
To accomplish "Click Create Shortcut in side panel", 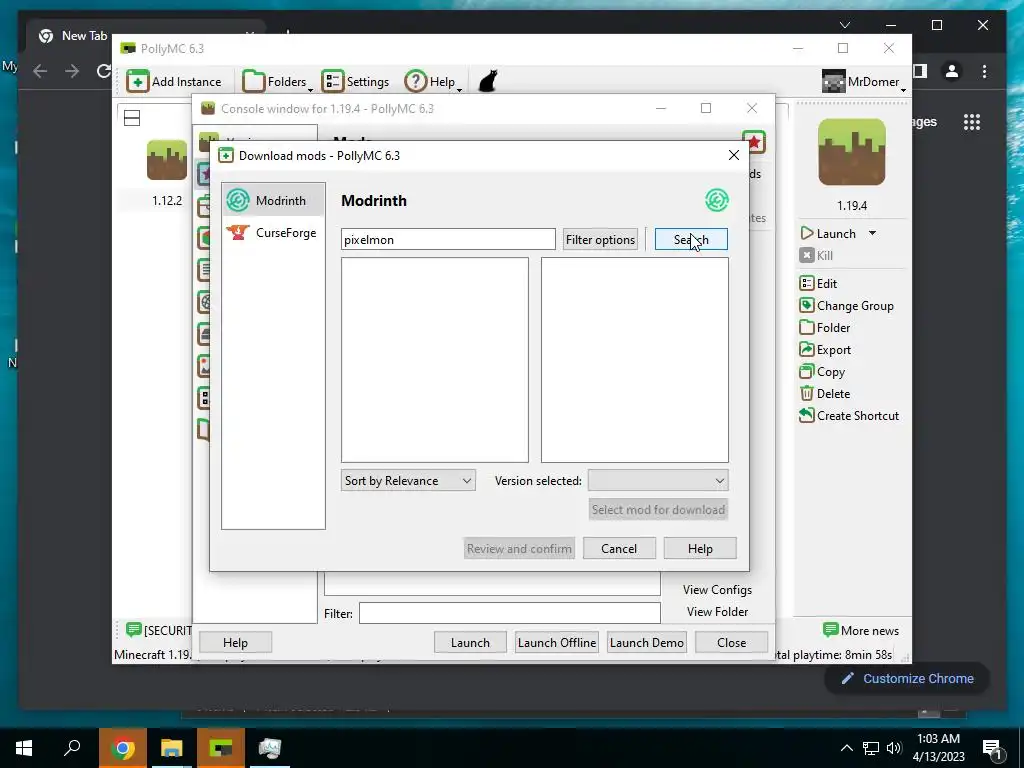I will 849,416.
